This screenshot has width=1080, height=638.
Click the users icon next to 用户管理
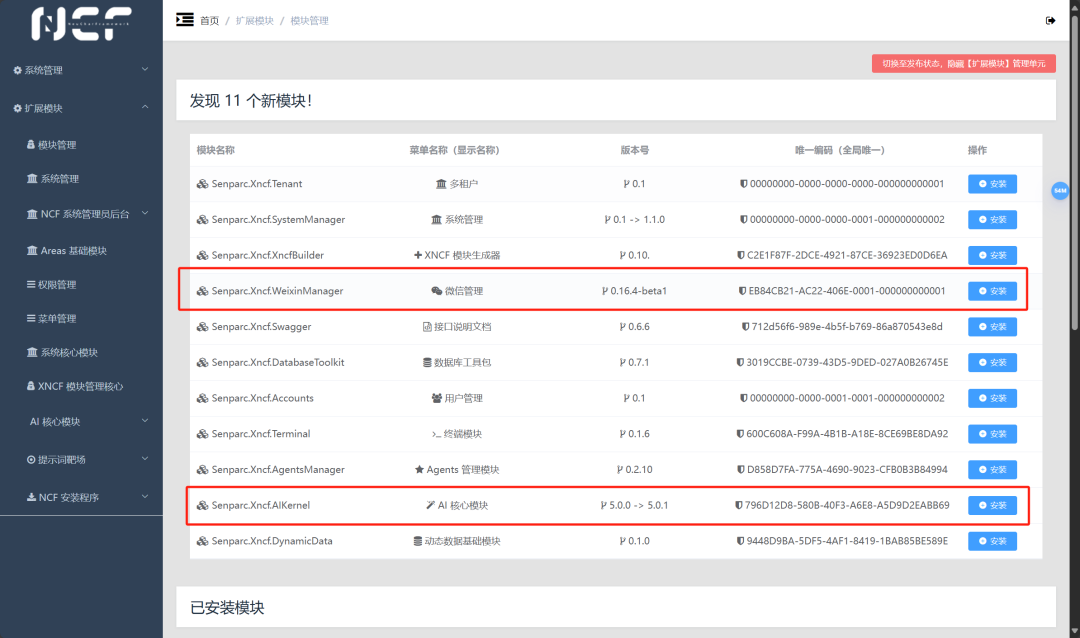click(x=437, y=398)
